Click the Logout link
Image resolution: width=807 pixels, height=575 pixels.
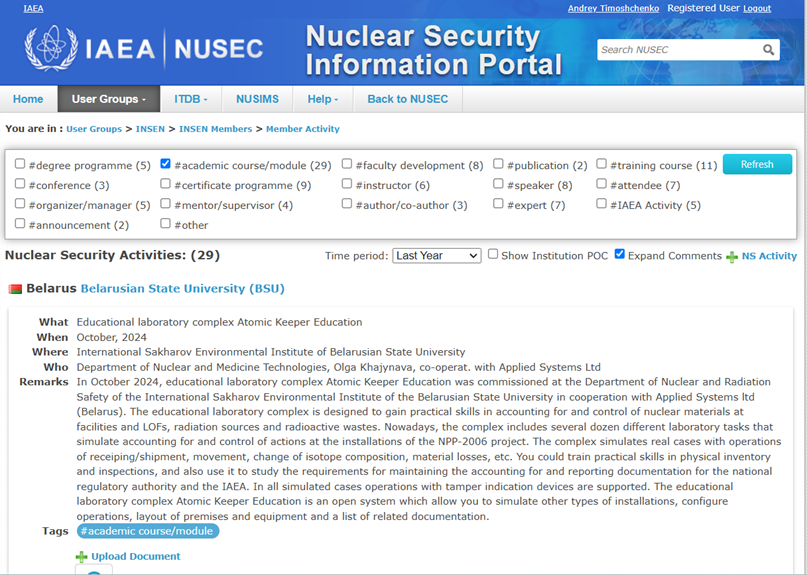pyautogui.click(x=757, y=8)
